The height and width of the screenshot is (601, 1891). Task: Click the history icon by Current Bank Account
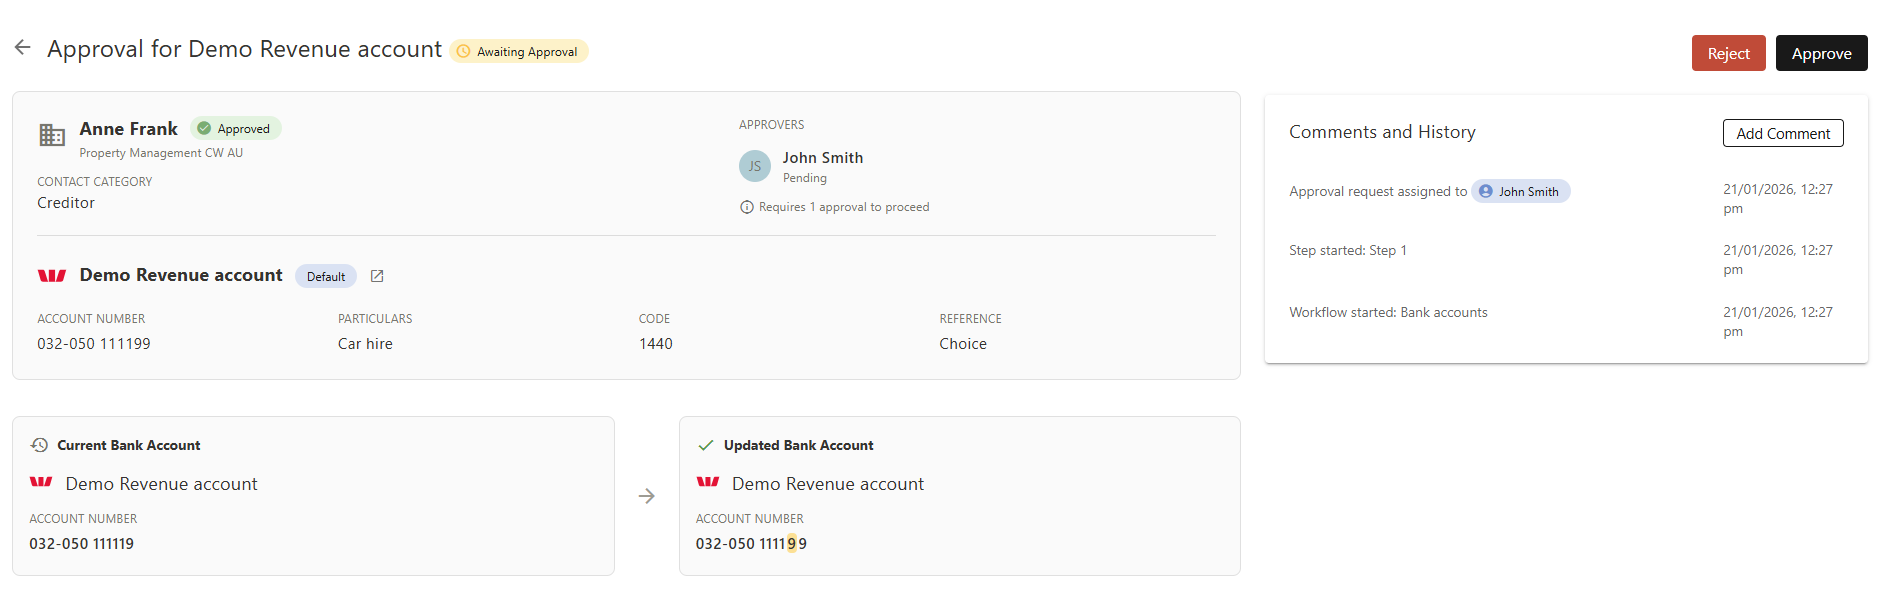click(40, 445)
